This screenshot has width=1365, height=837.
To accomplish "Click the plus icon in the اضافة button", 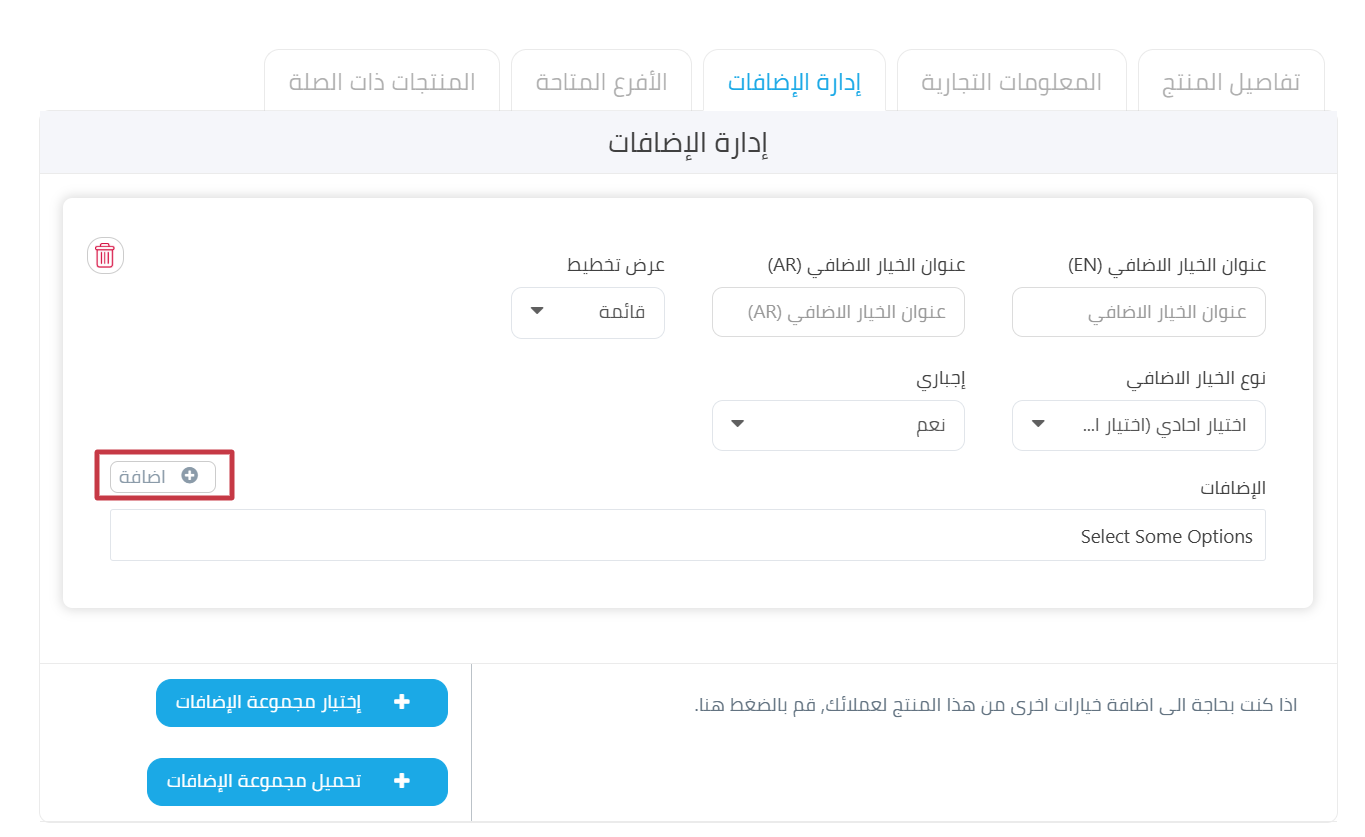I will coord(190,476).
